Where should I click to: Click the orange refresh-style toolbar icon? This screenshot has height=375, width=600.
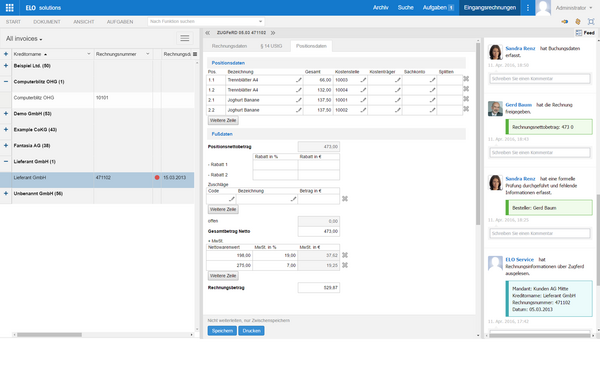578,22
